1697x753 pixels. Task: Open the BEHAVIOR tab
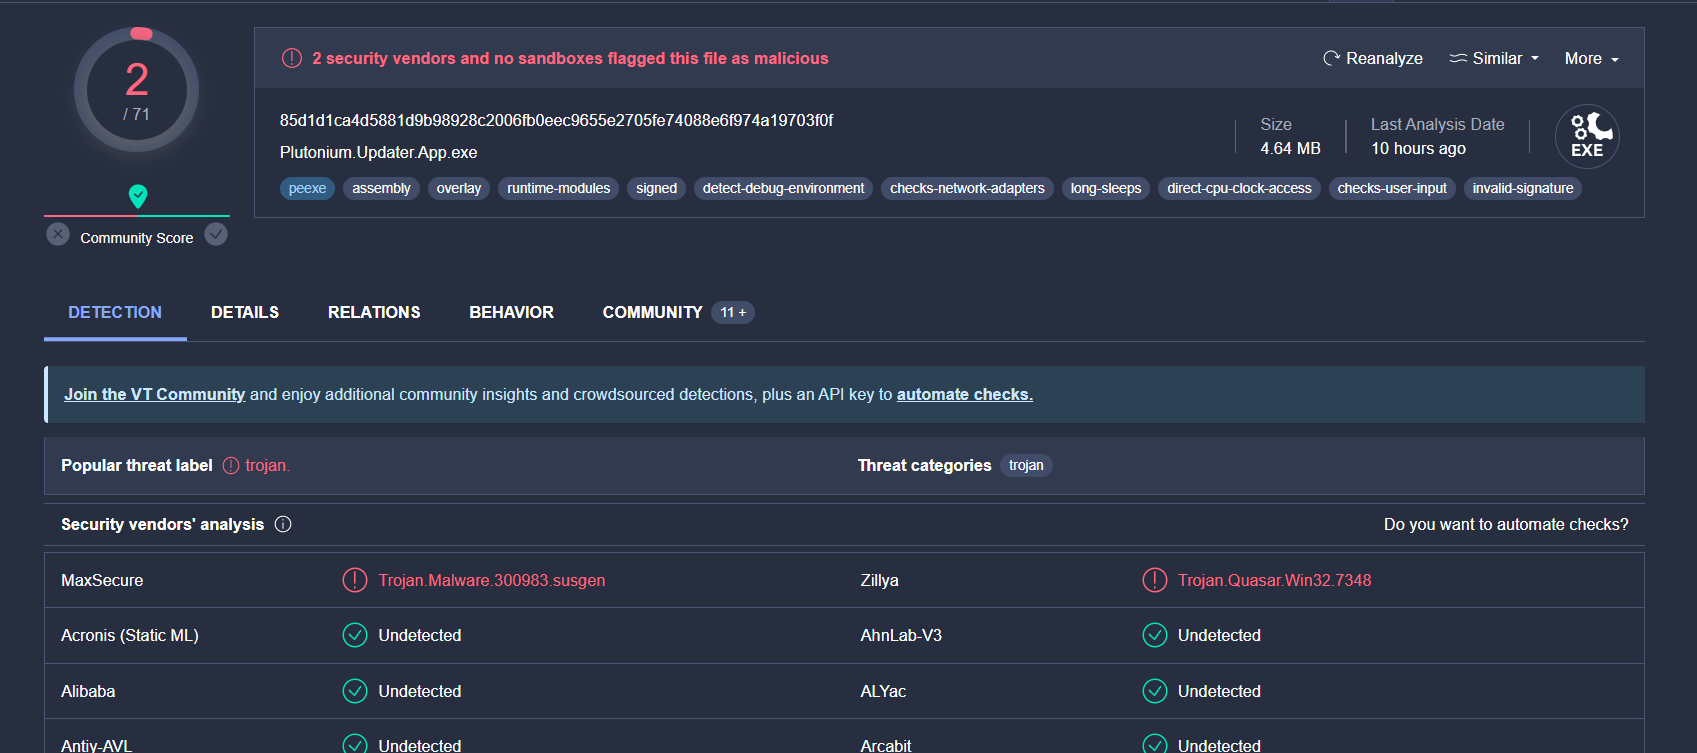511,312
